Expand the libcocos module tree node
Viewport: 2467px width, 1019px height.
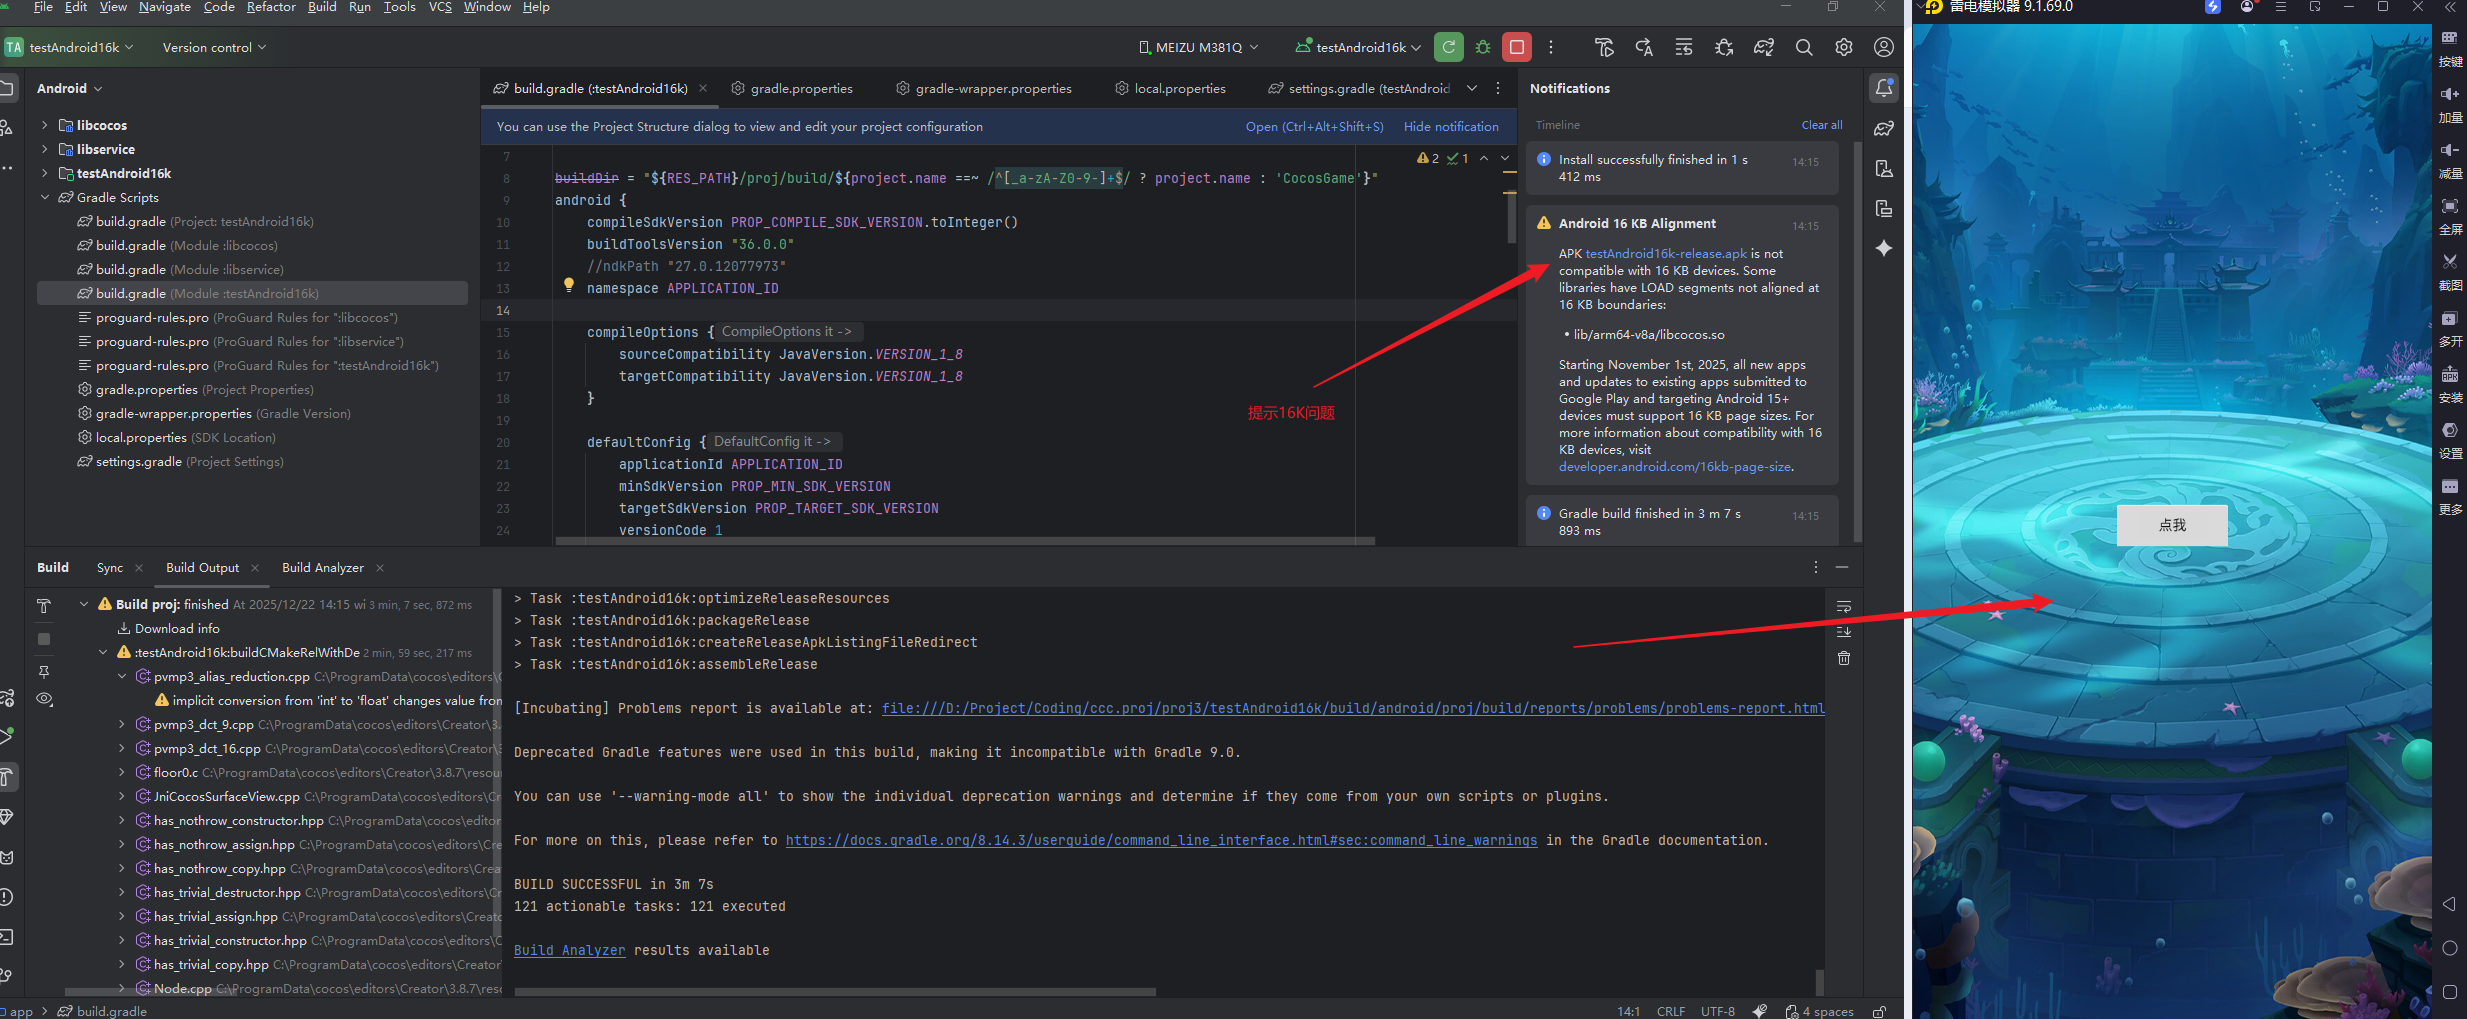[x=45, y=125]
